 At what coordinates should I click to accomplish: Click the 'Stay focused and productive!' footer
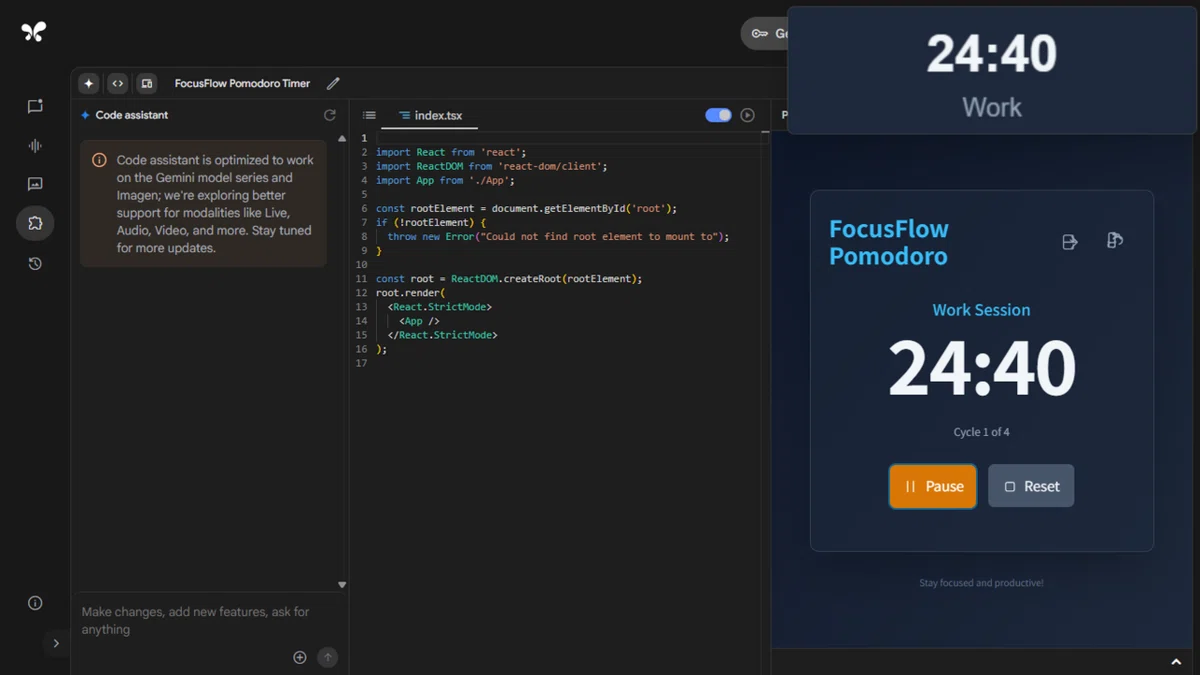pyautogui.click(x=981, y=582)
